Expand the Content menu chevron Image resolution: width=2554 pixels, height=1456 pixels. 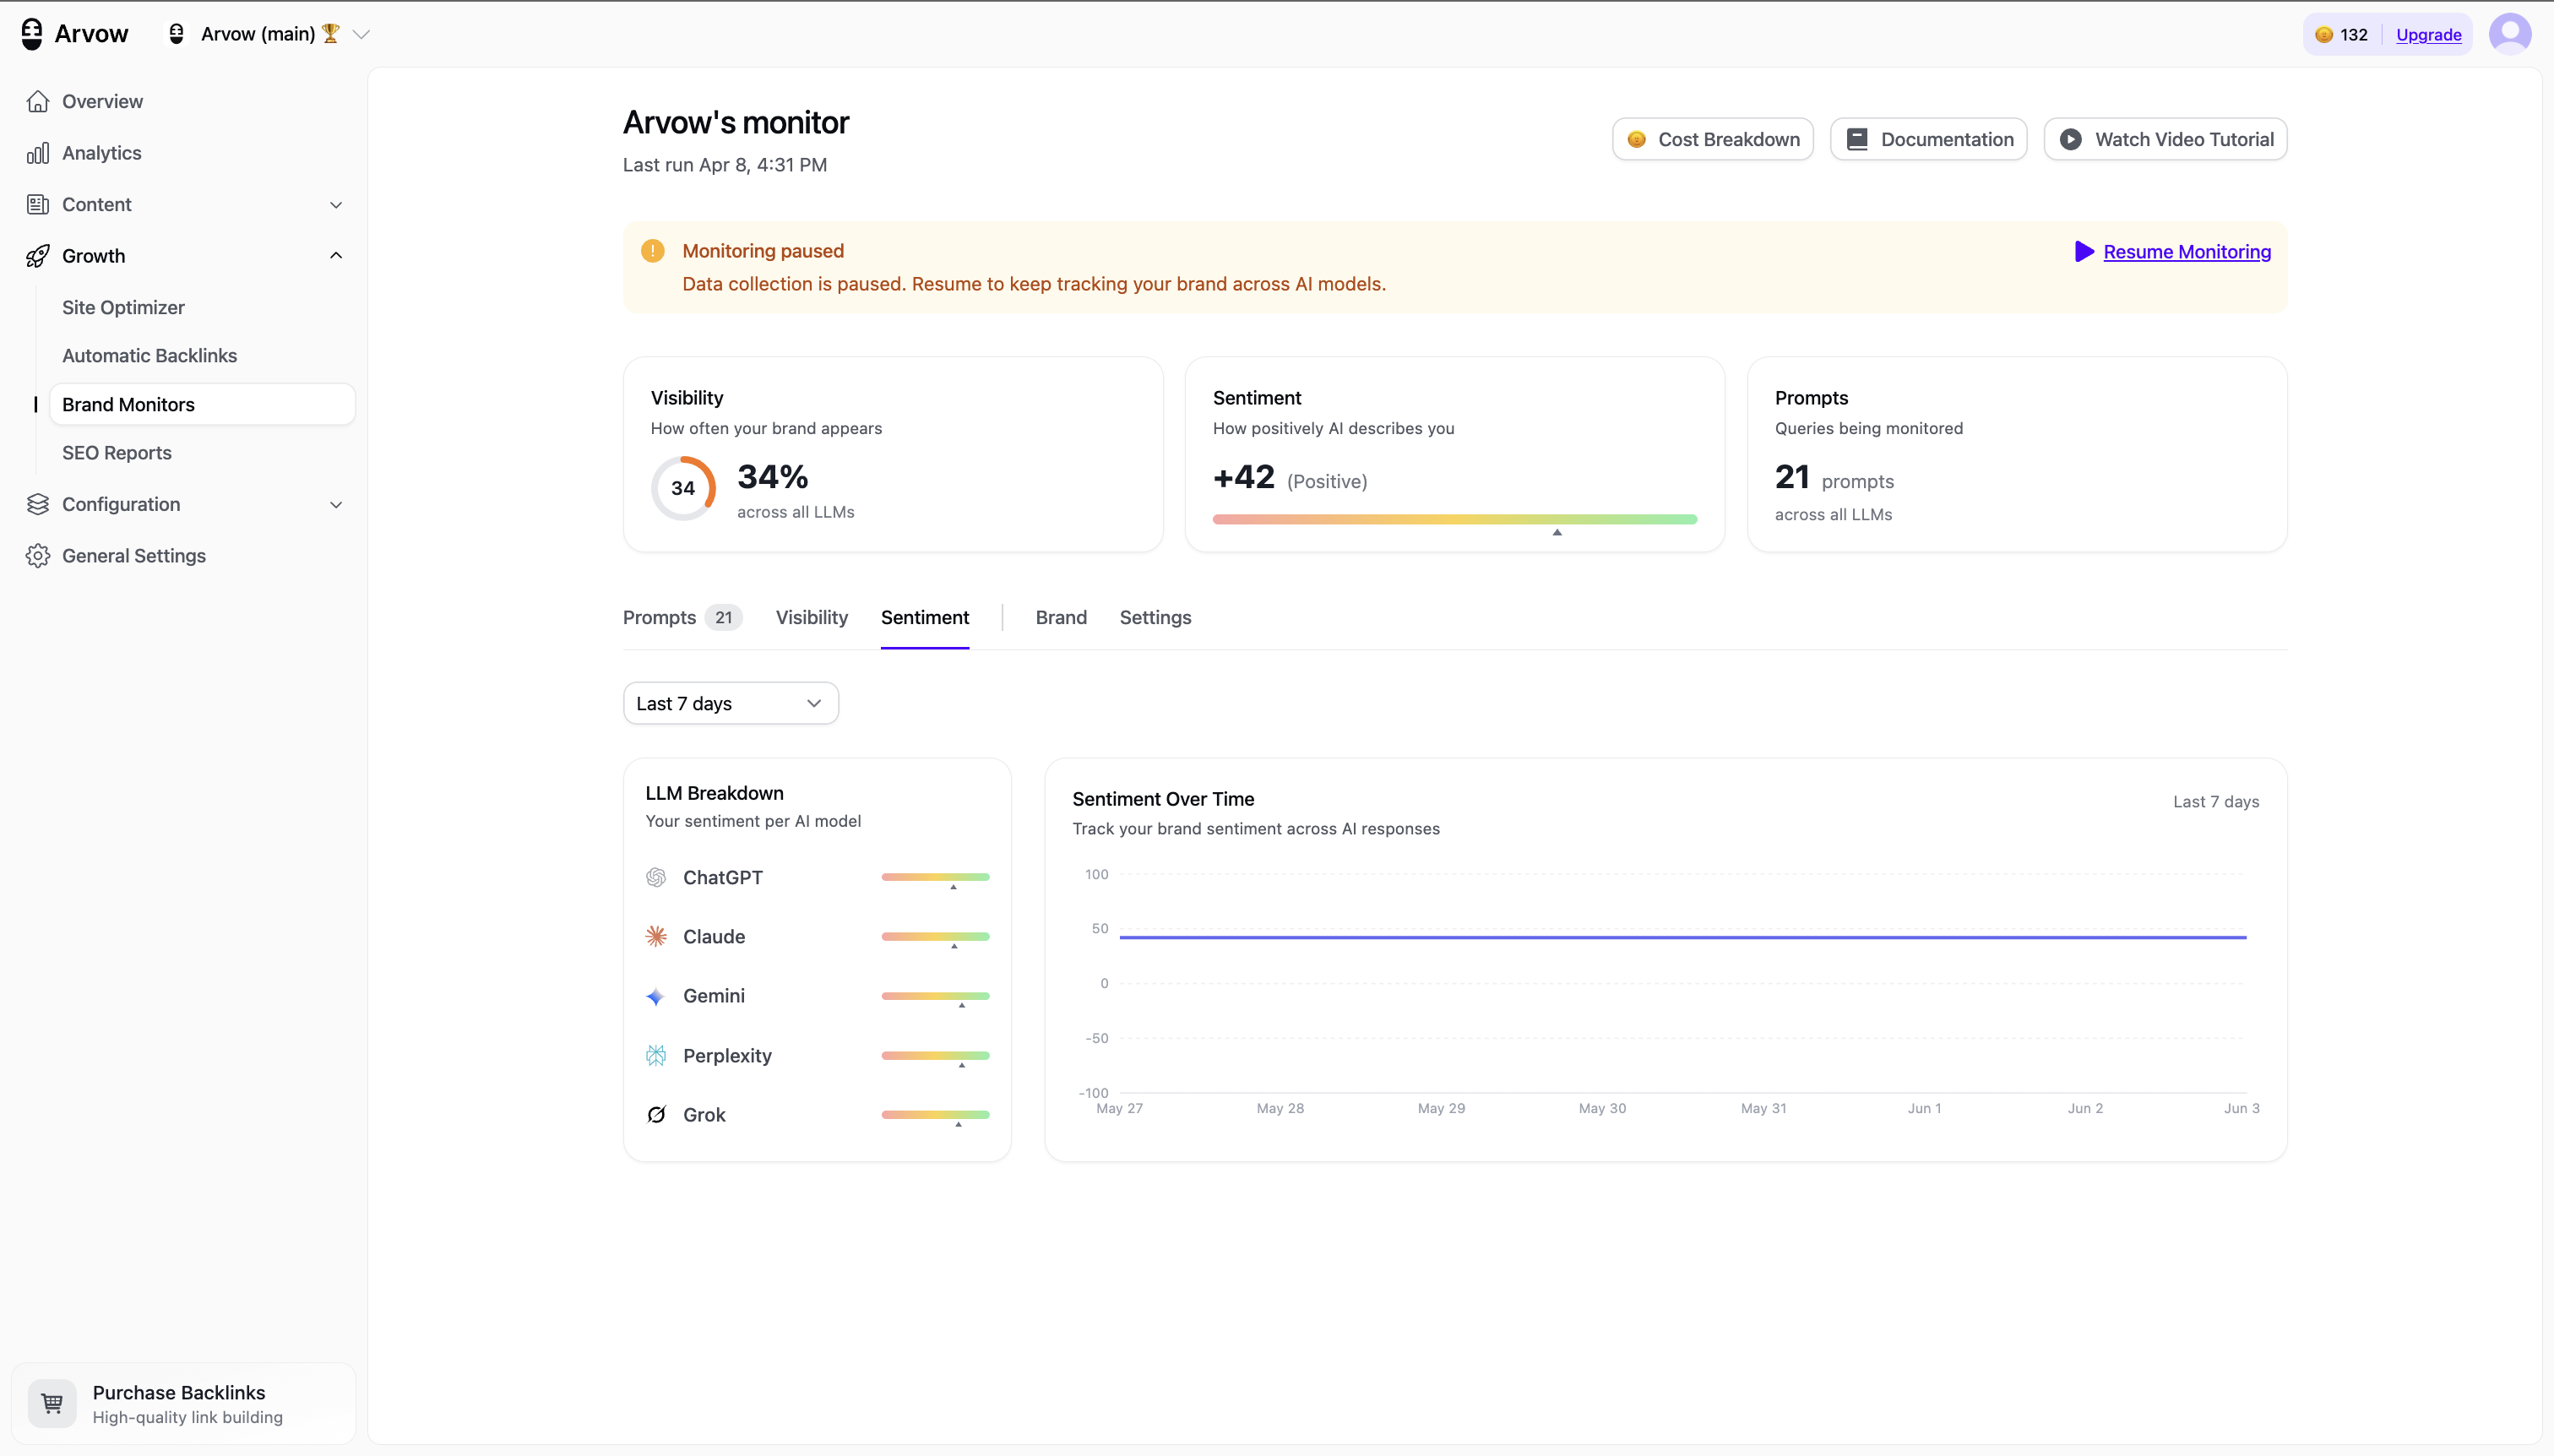336,205
